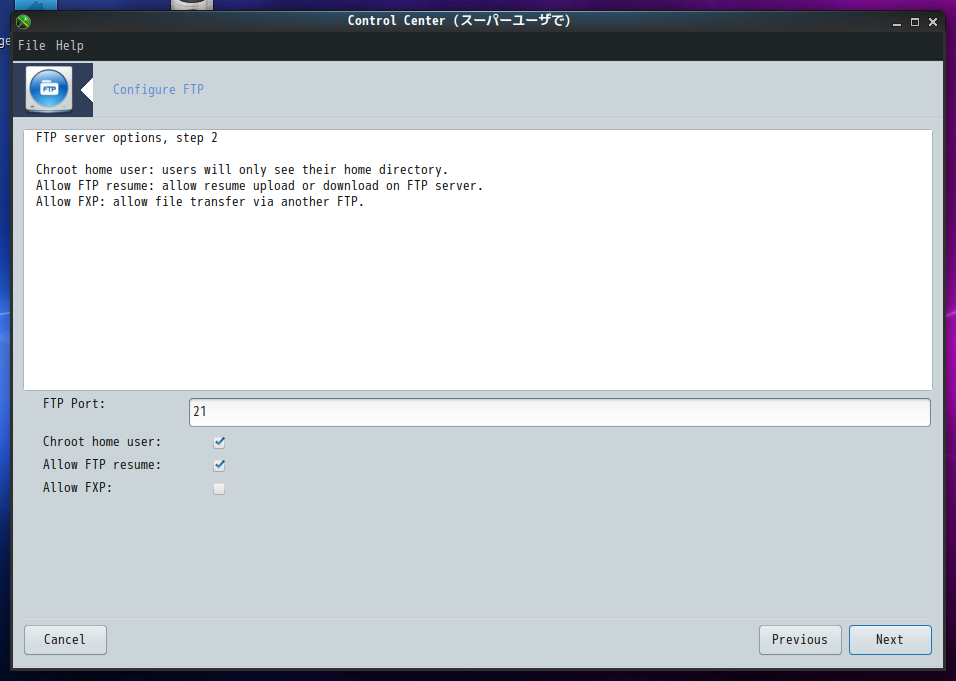Enable the Allow FXP checkbox

pyautogui.click(x=219, y=488)
